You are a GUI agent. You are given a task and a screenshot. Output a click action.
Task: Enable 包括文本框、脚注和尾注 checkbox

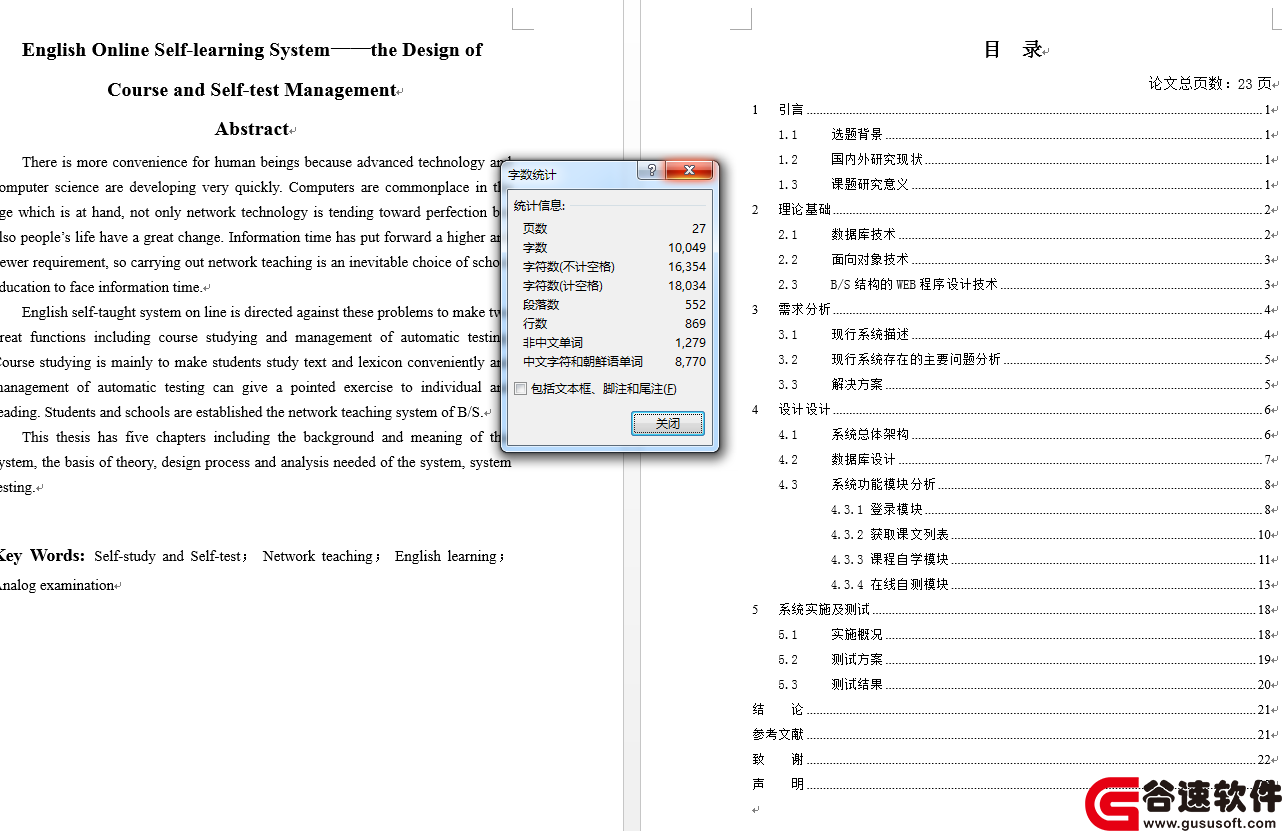(520, 389)
